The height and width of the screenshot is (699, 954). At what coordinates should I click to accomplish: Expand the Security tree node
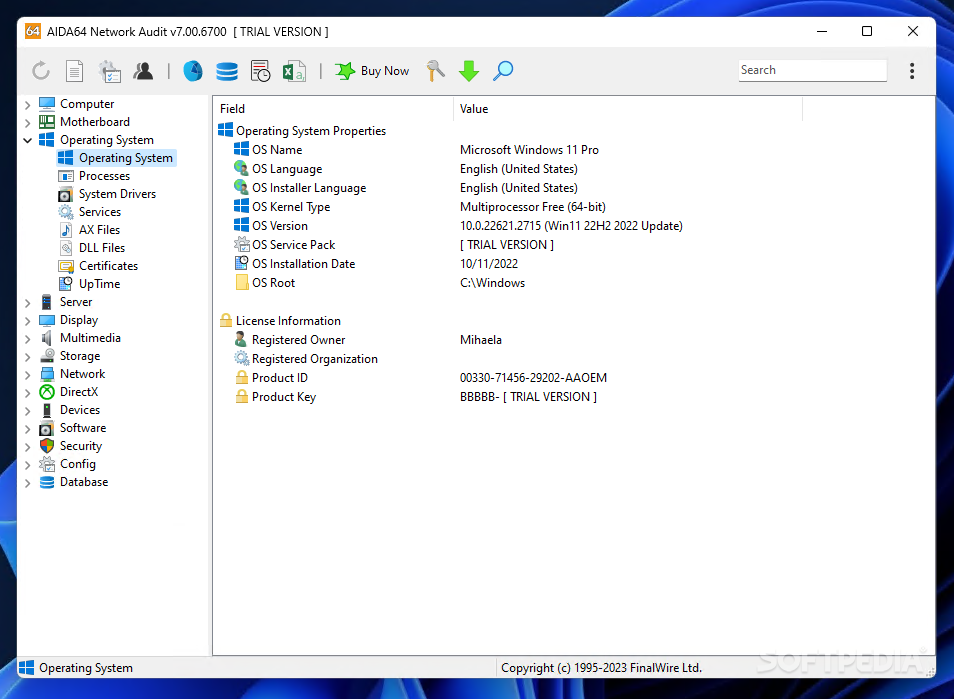27,447
